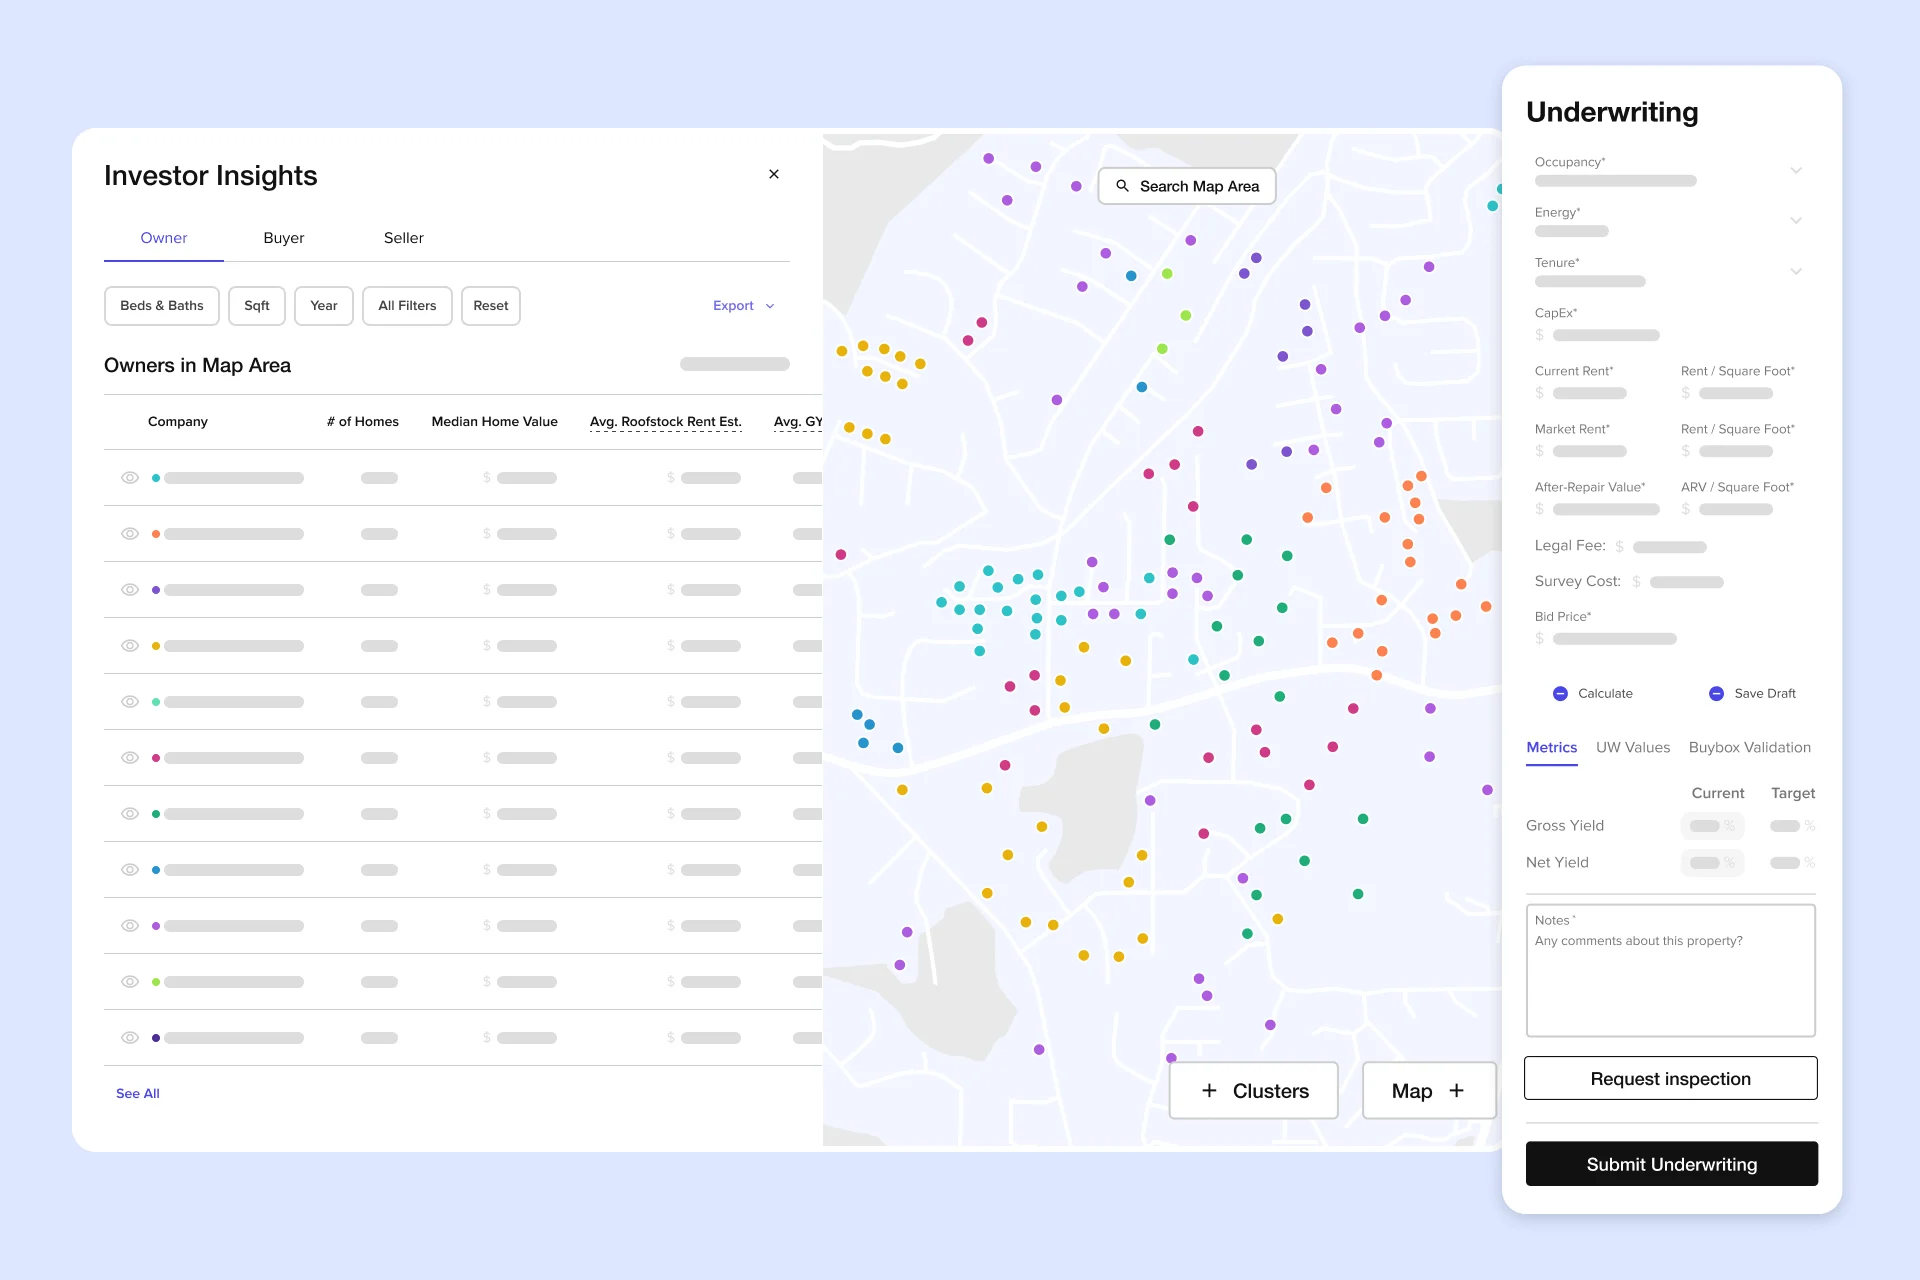
Task: Expand the Energy dropdown
Action: [x=1796, y=221]
